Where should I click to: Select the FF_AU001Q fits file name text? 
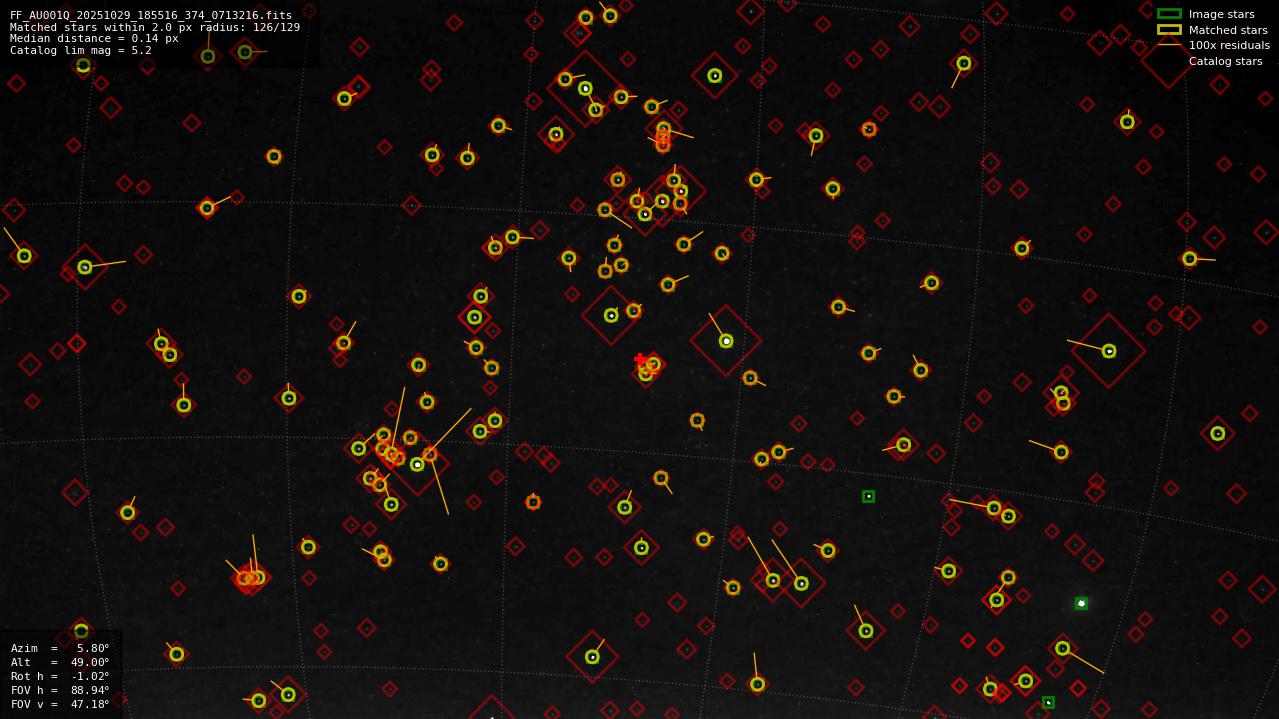(x=151, y=15)
